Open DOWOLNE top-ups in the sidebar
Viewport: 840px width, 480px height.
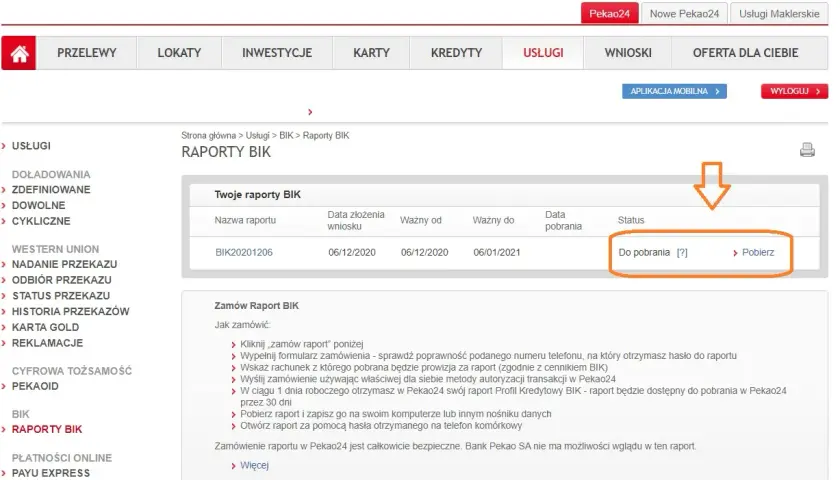click(x=39, y=205)
